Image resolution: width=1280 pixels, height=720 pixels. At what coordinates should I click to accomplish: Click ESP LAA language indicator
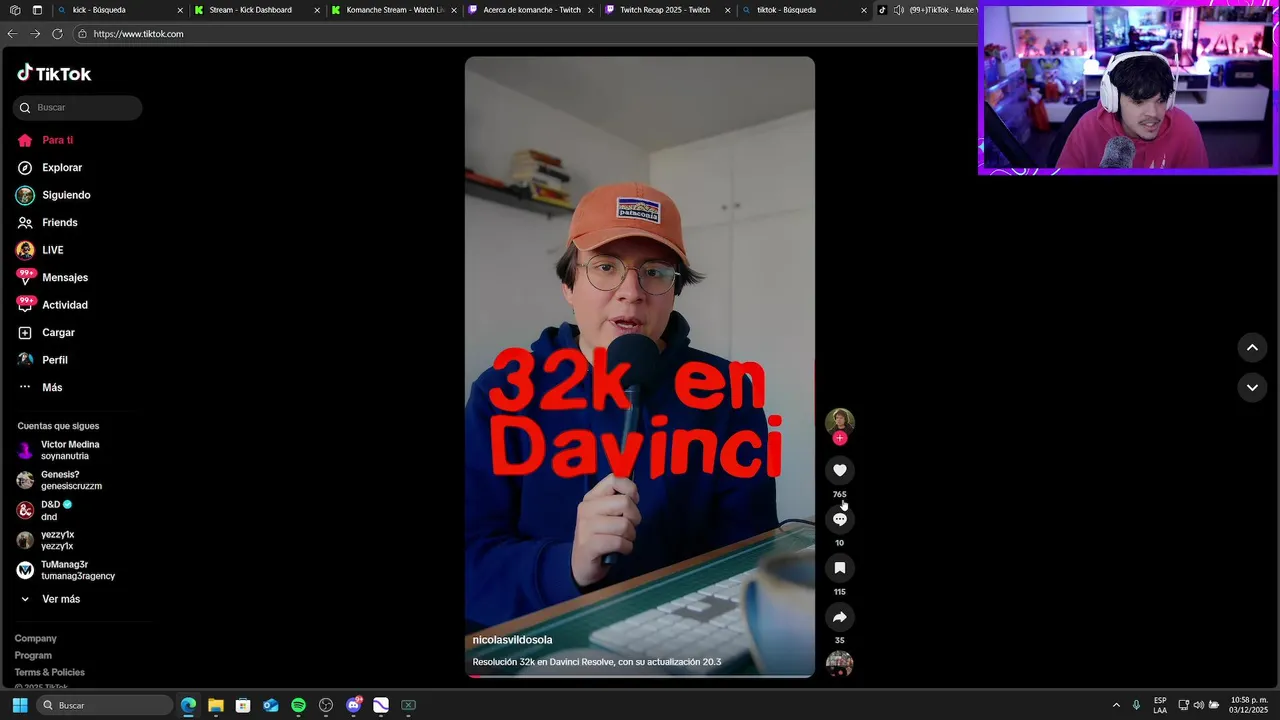coord(1160,705)
